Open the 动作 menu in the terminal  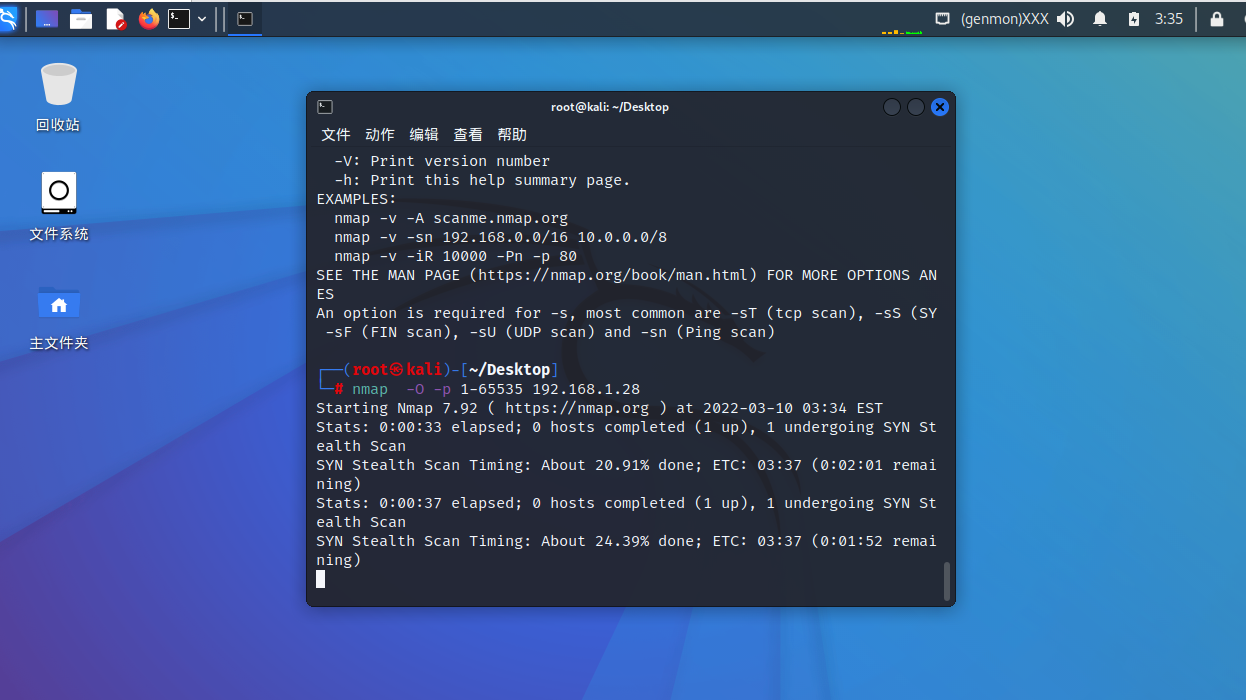pos(380,135)
